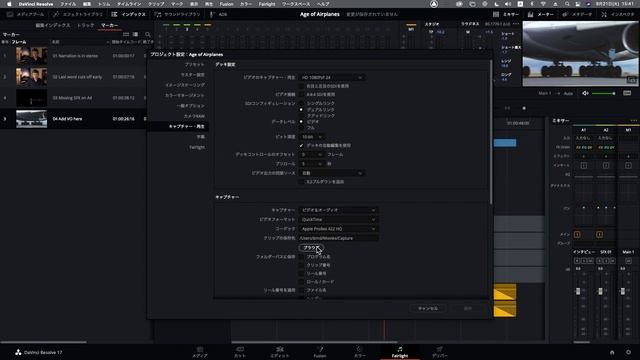Open the QuickTime video format dropdown
The width and height of the screenshot is (640, 360).
point(338,220)
